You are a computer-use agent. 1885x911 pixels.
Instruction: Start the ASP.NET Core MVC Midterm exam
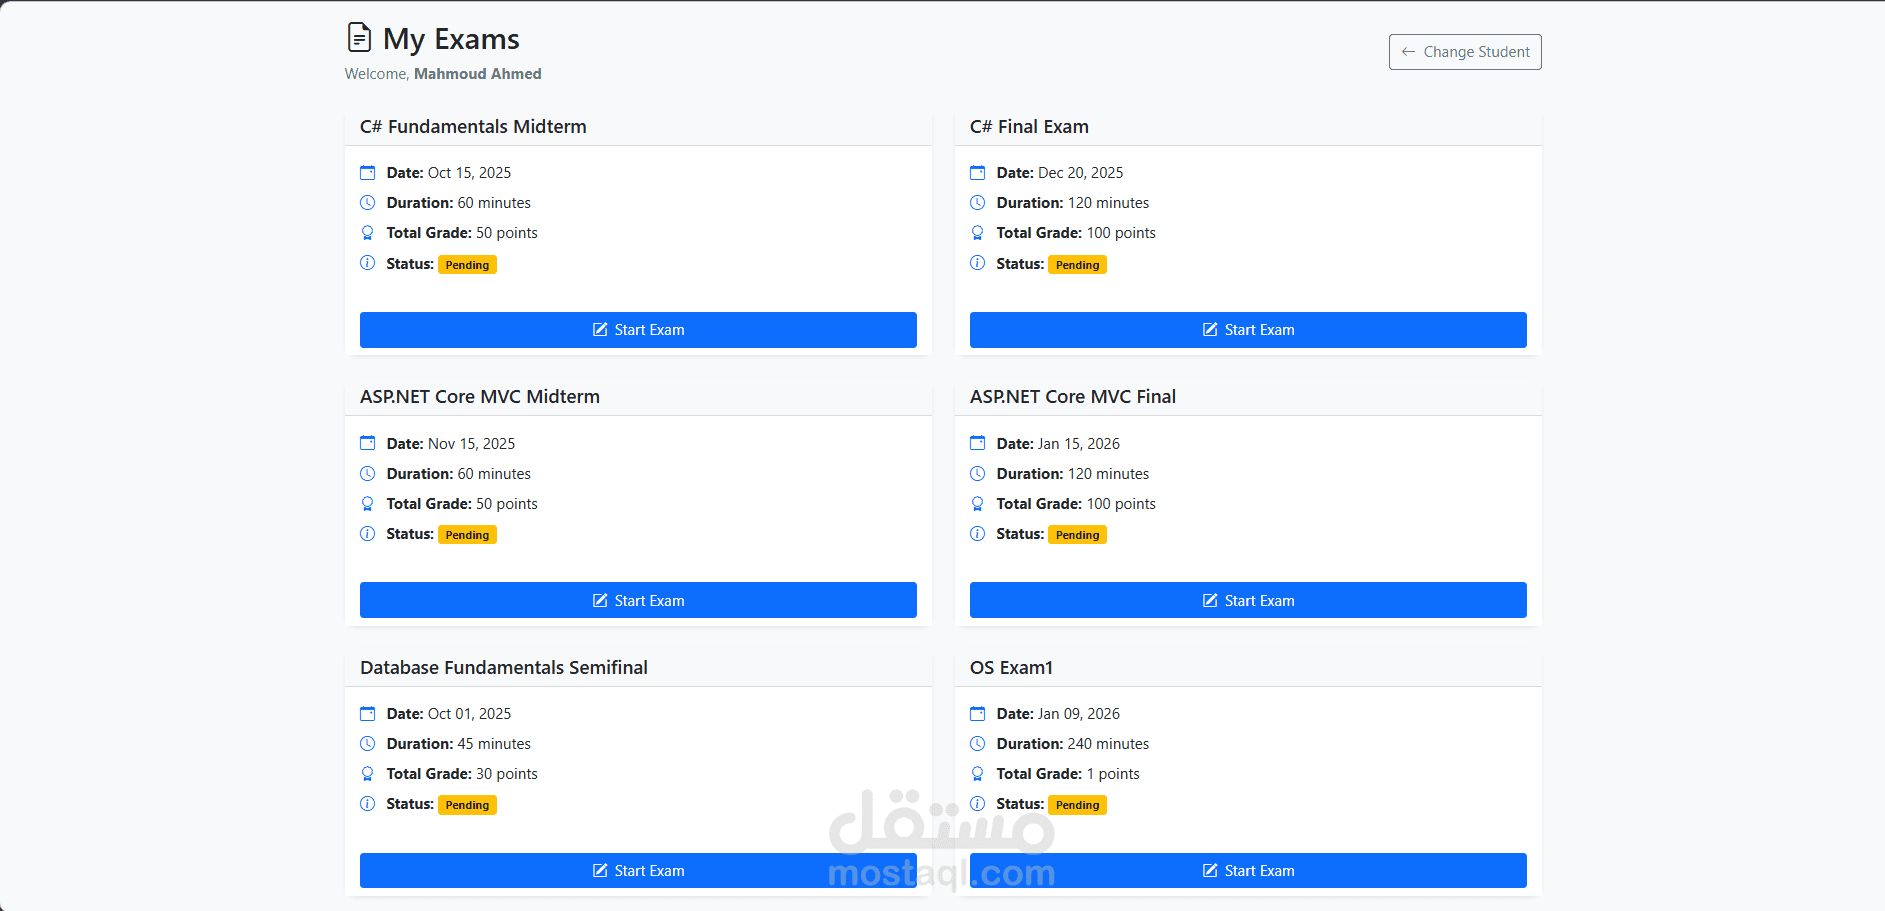click(638, 600)
